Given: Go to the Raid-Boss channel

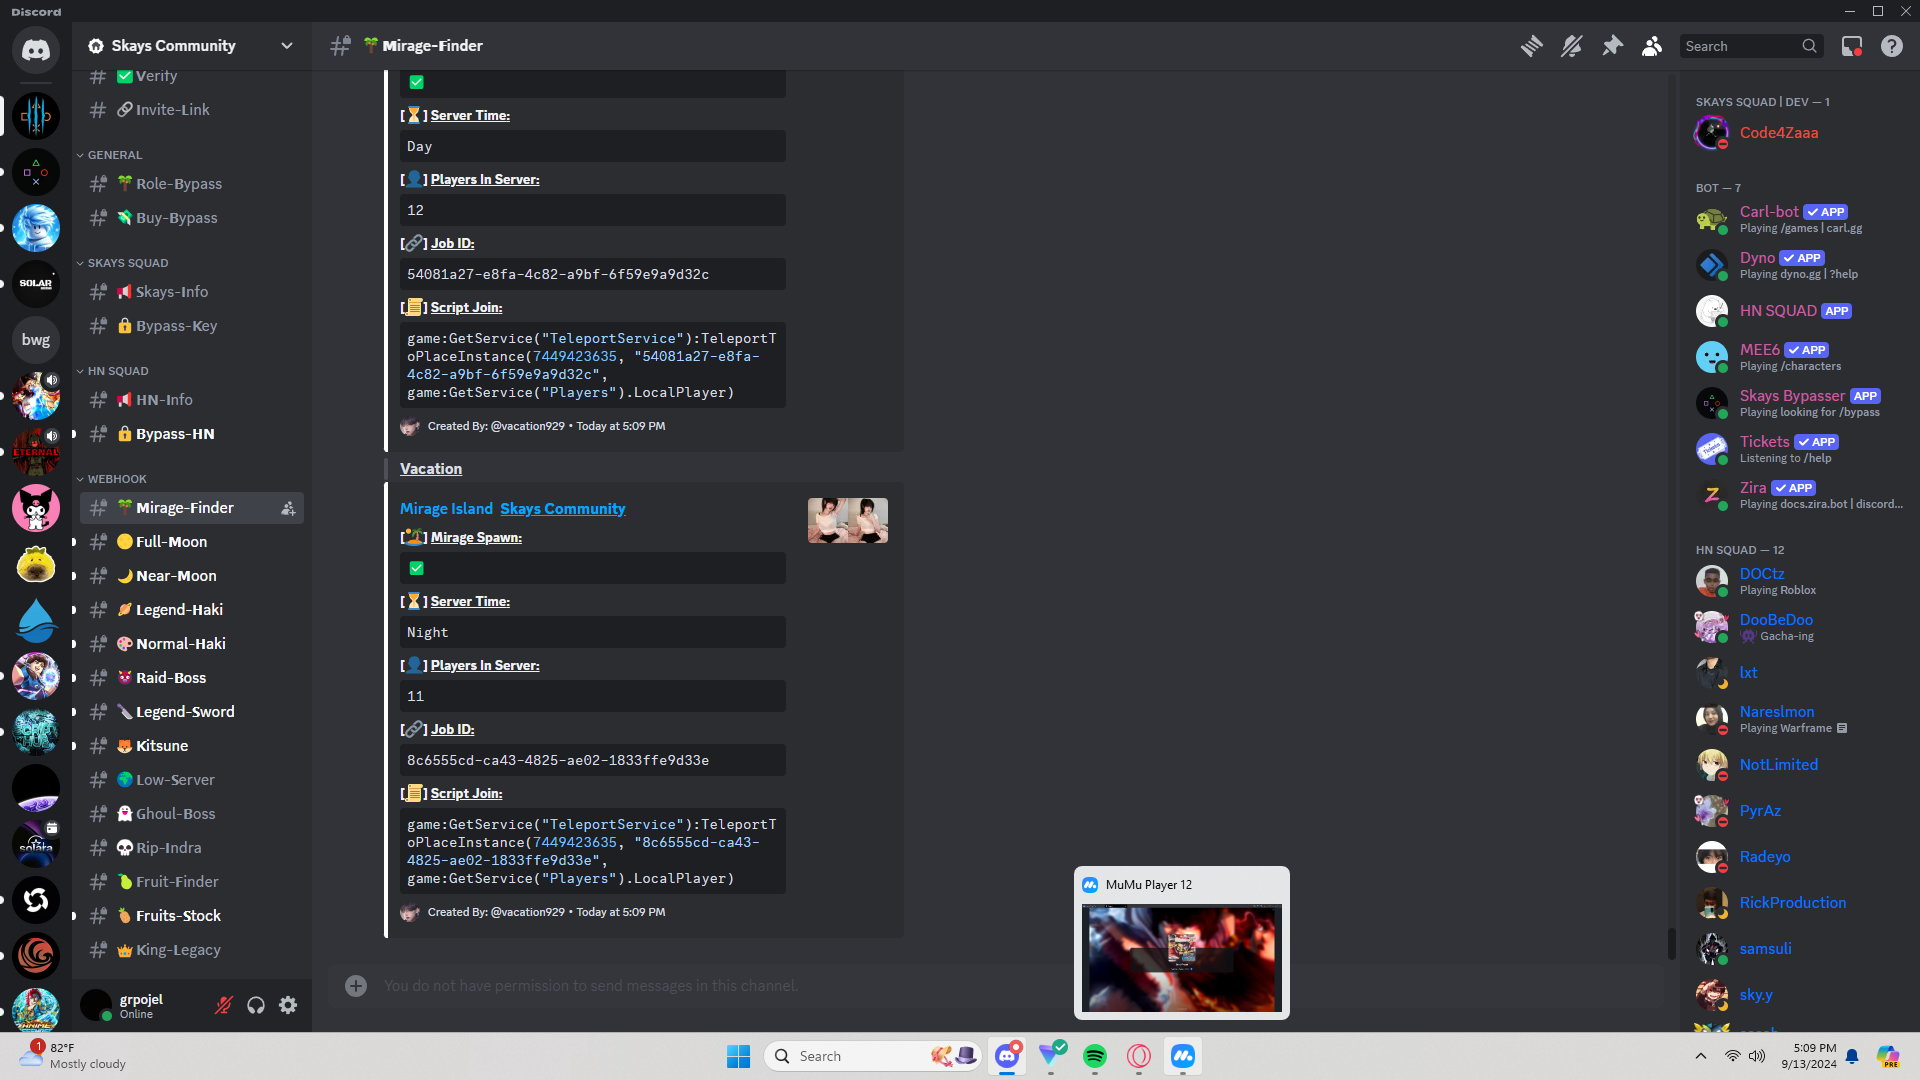Looking at the screenshot, I should [x=192, y=678].
